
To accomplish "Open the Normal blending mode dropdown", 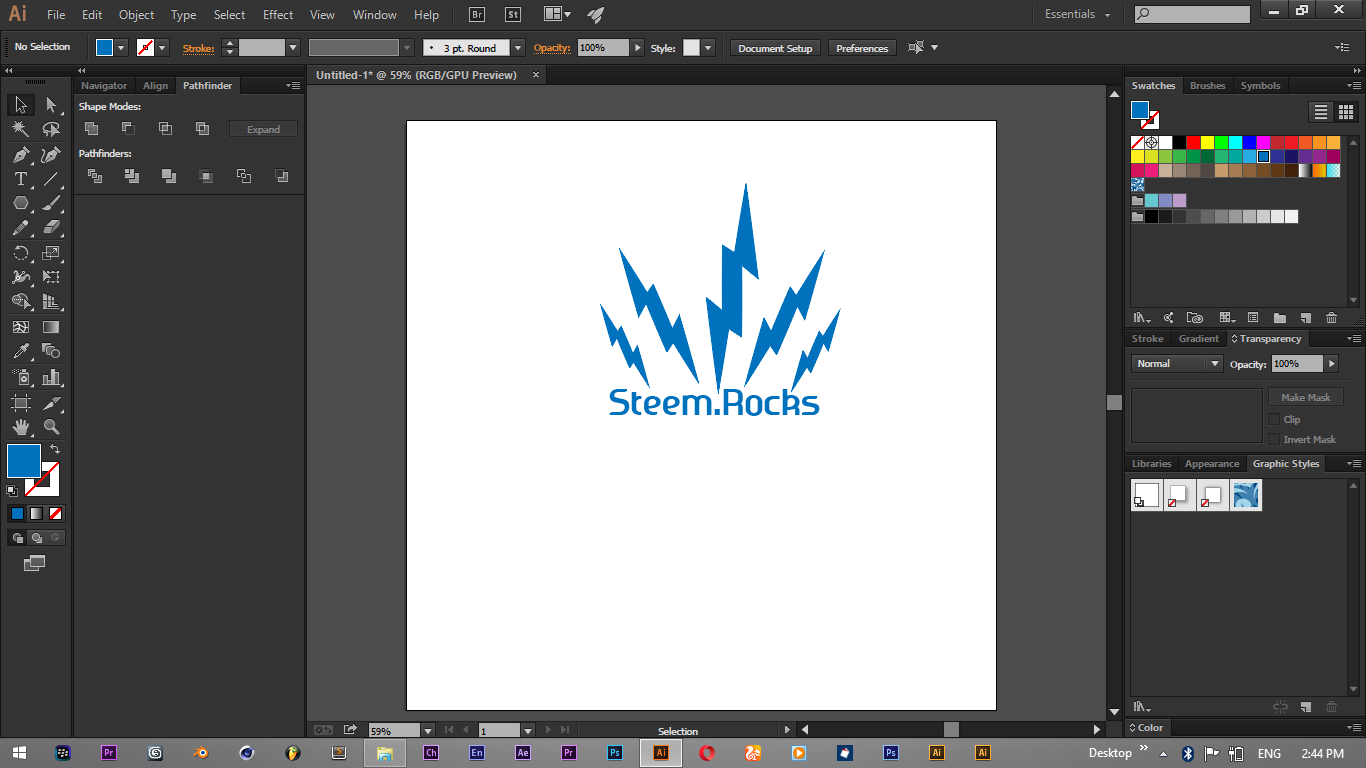I will pyautogui.click(x=1177, y=364).
